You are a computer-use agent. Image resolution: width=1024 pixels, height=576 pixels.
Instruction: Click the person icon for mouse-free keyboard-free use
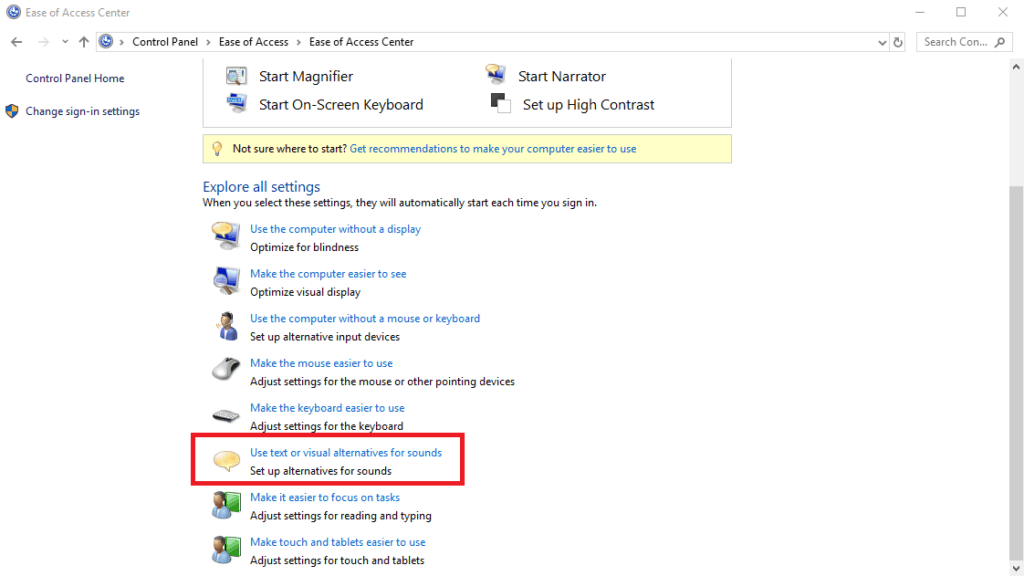(x=227, y=325)
